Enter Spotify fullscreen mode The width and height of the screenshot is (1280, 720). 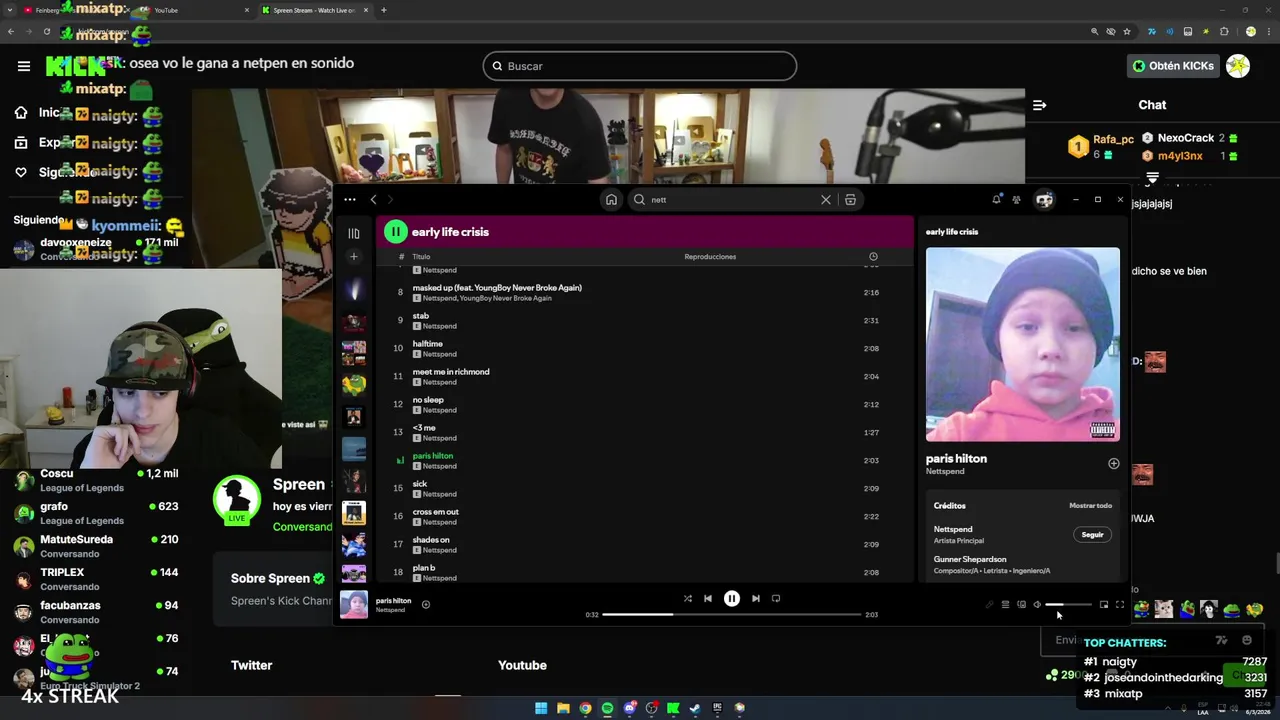coord(1120,604)
